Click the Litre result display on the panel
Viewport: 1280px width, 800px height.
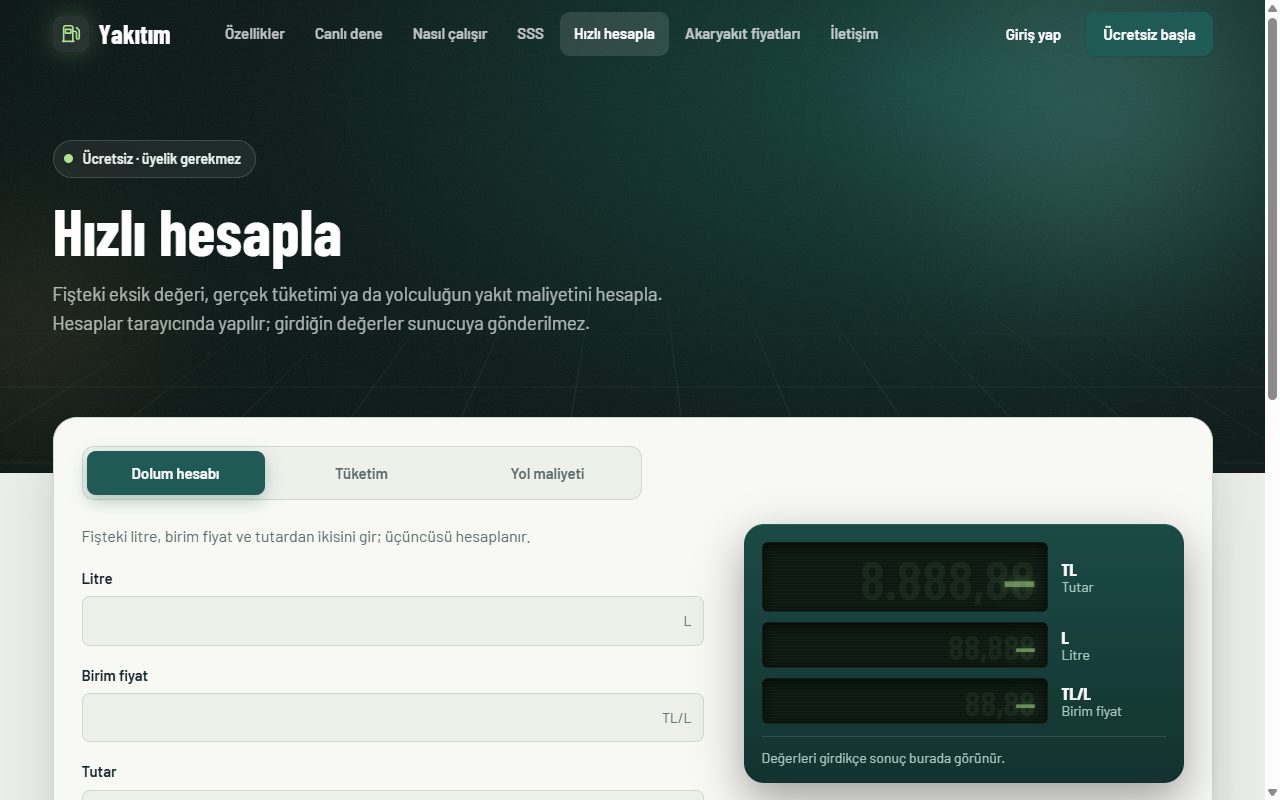[x=905, y=646]
